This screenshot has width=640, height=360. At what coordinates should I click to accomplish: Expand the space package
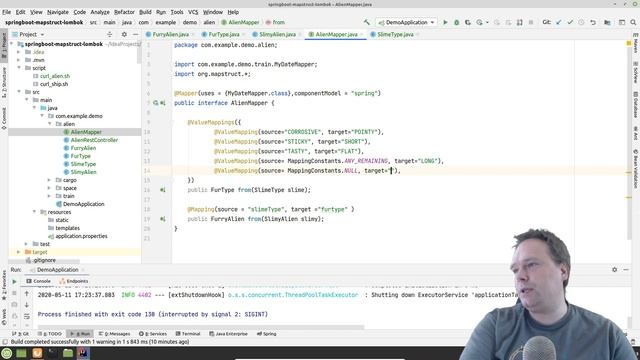(50, 188)
